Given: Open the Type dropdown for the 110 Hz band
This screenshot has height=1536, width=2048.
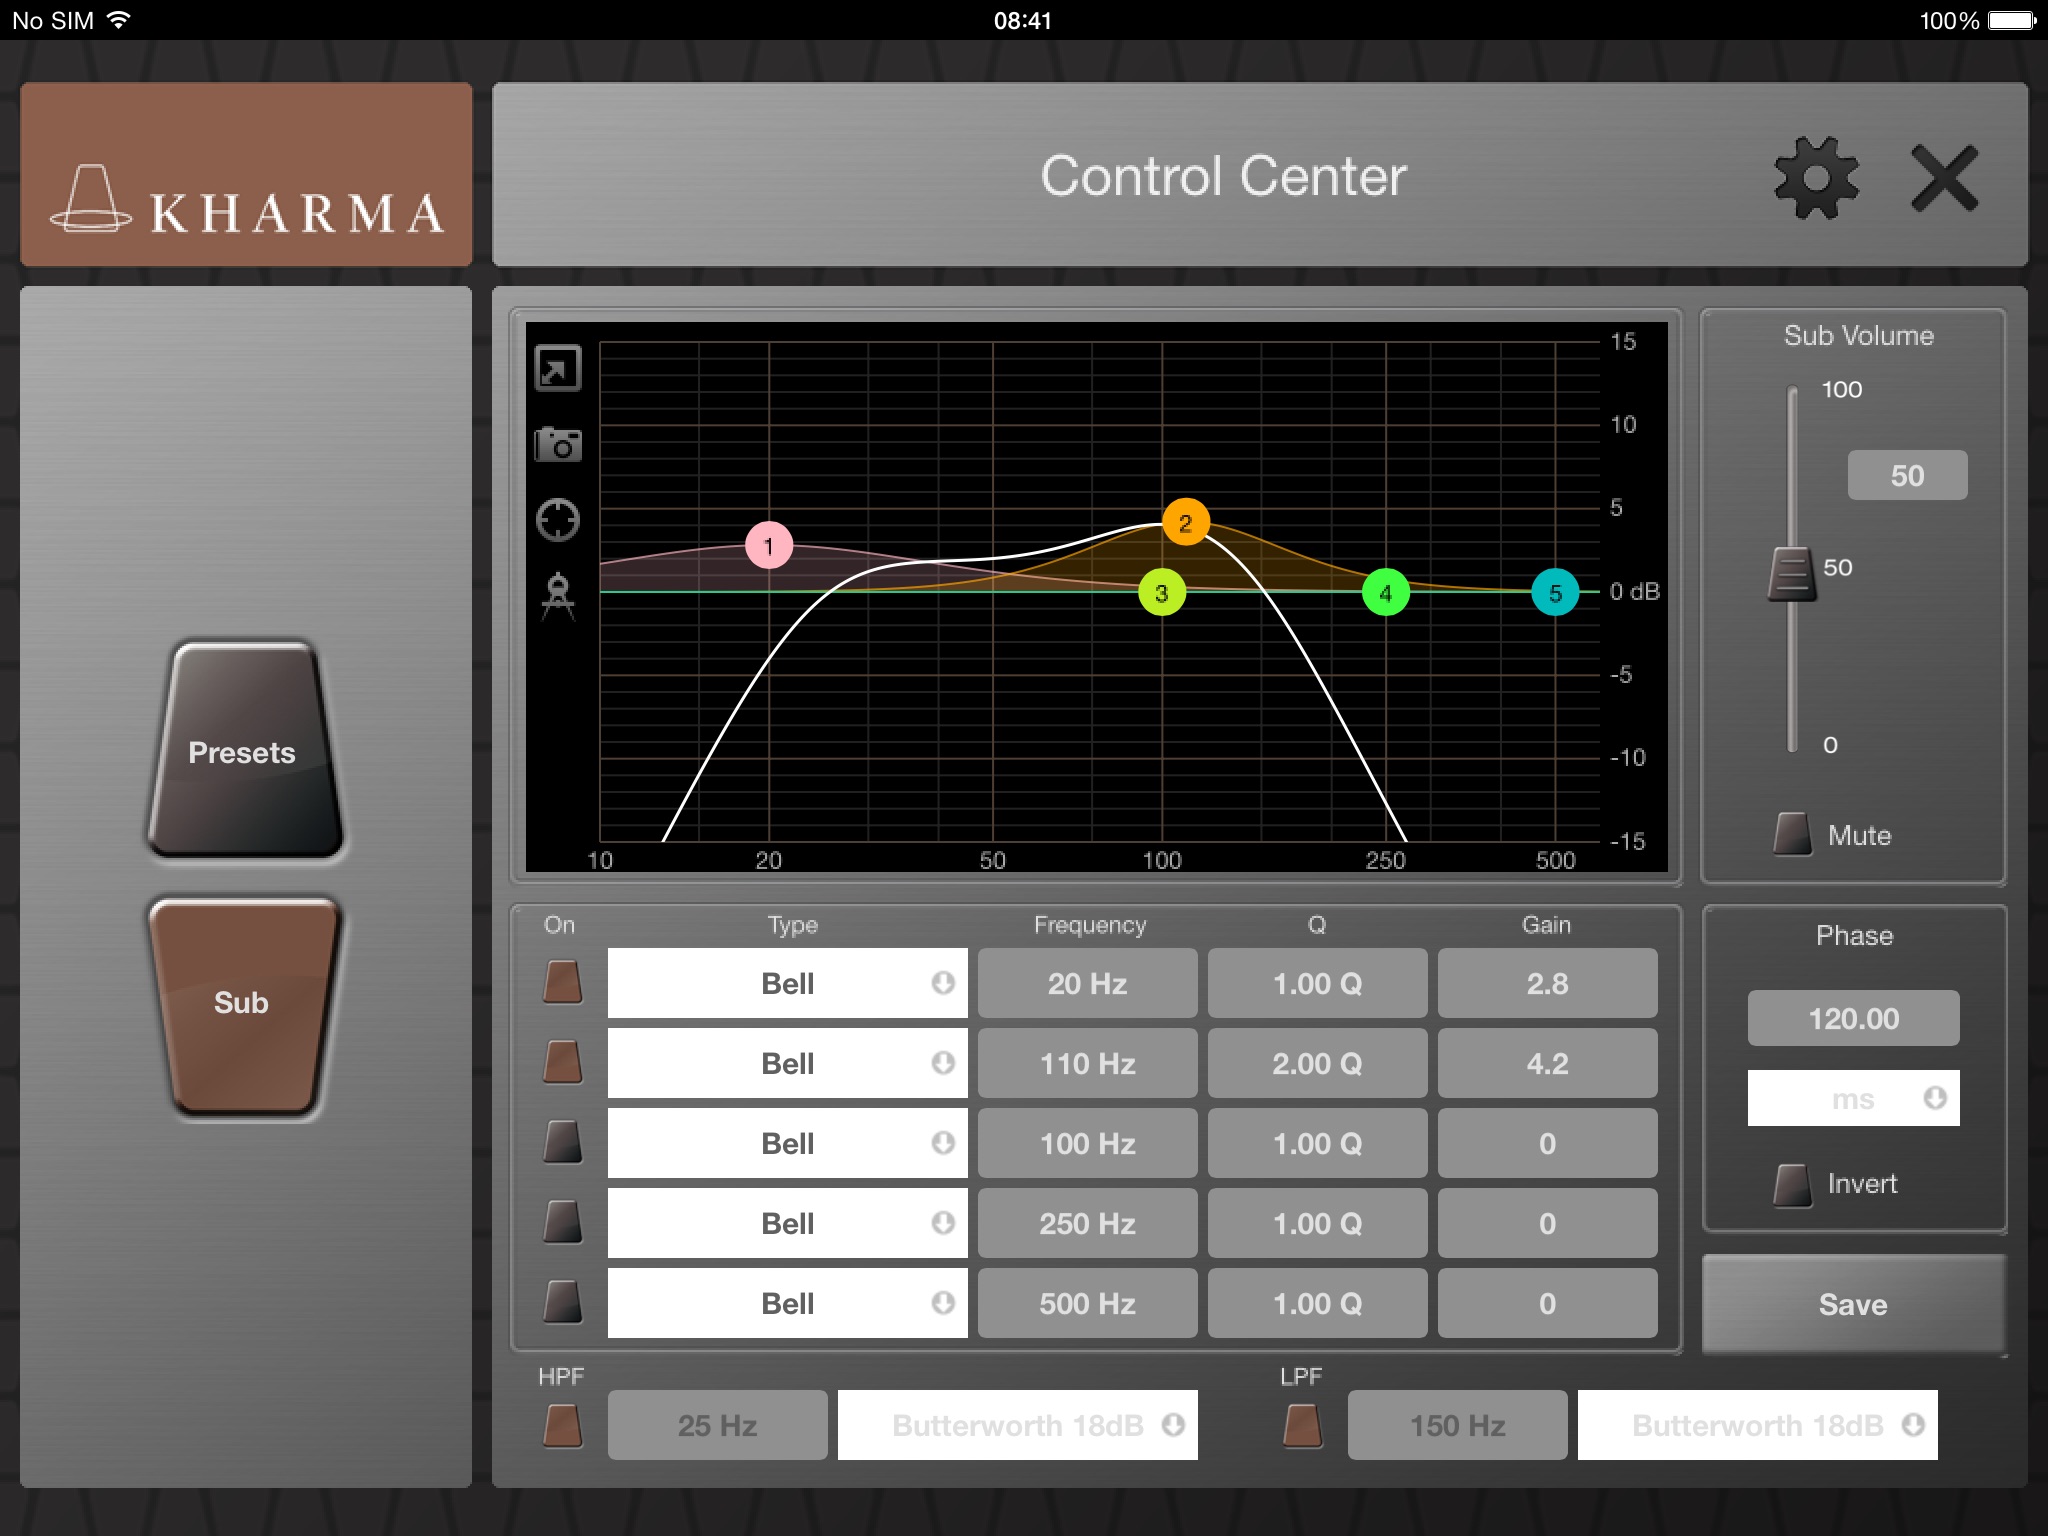Looking at the screenshot, I should point(788,1063).
